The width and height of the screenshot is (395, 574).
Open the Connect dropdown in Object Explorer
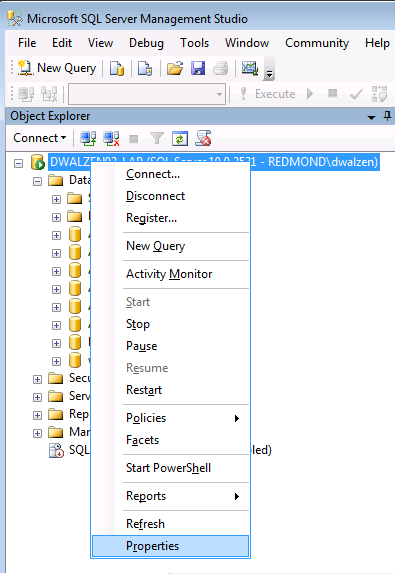coord(40,138)
